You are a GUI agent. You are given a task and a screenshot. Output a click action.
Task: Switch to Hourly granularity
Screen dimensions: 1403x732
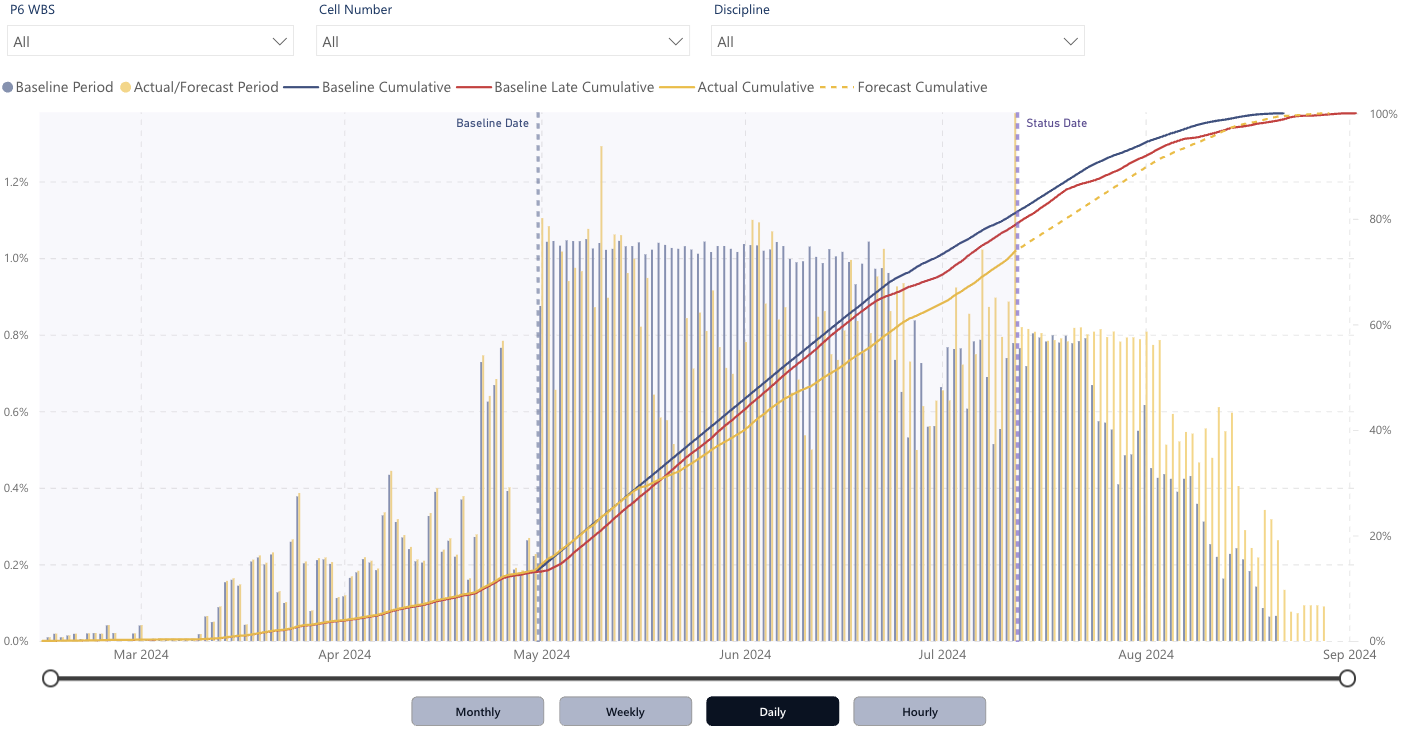(919, 711)
